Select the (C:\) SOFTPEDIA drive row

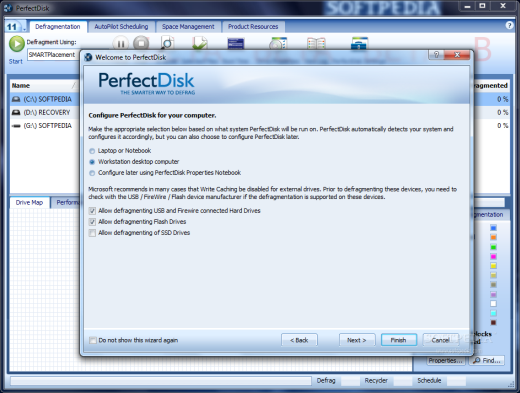click(x=45, y=99)
